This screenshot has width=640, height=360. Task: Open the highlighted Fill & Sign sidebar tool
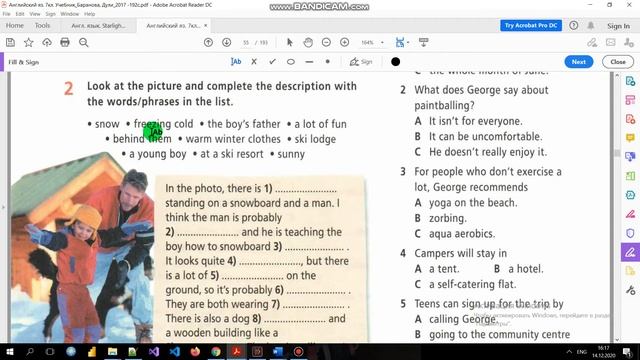(x=630, y=252)
